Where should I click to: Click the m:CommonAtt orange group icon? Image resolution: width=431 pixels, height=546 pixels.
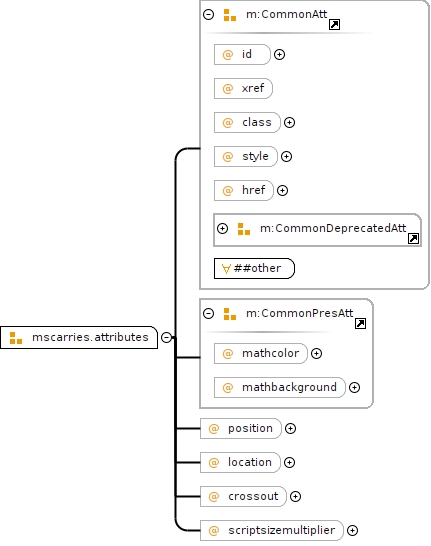[x=230, y=15]
